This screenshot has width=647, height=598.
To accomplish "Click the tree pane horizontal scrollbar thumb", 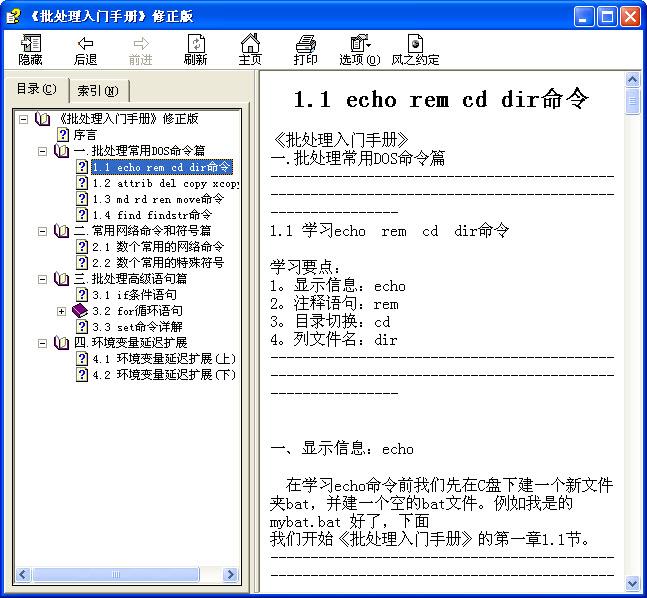I will point(116,574).
